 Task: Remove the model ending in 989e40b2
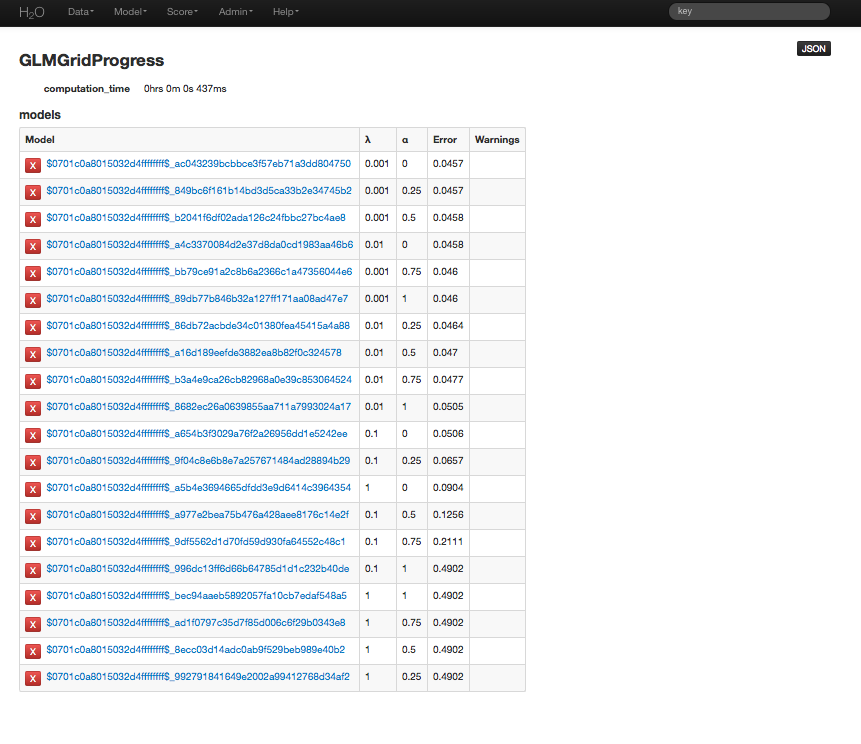pyautogui.click(x=32, y=650)
